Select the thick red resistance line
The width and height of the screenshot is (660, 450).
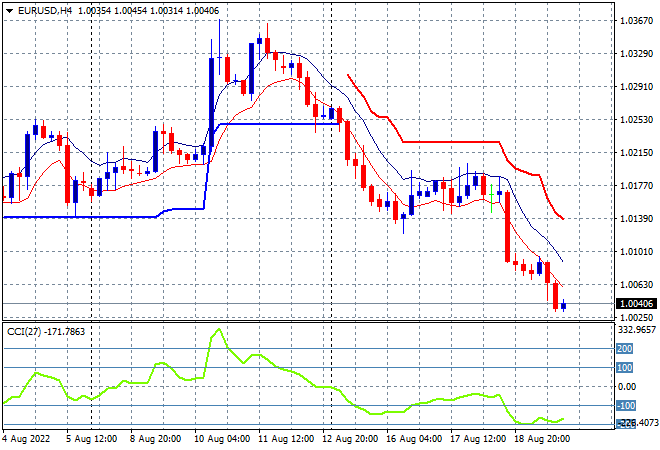tap(450, 142)
